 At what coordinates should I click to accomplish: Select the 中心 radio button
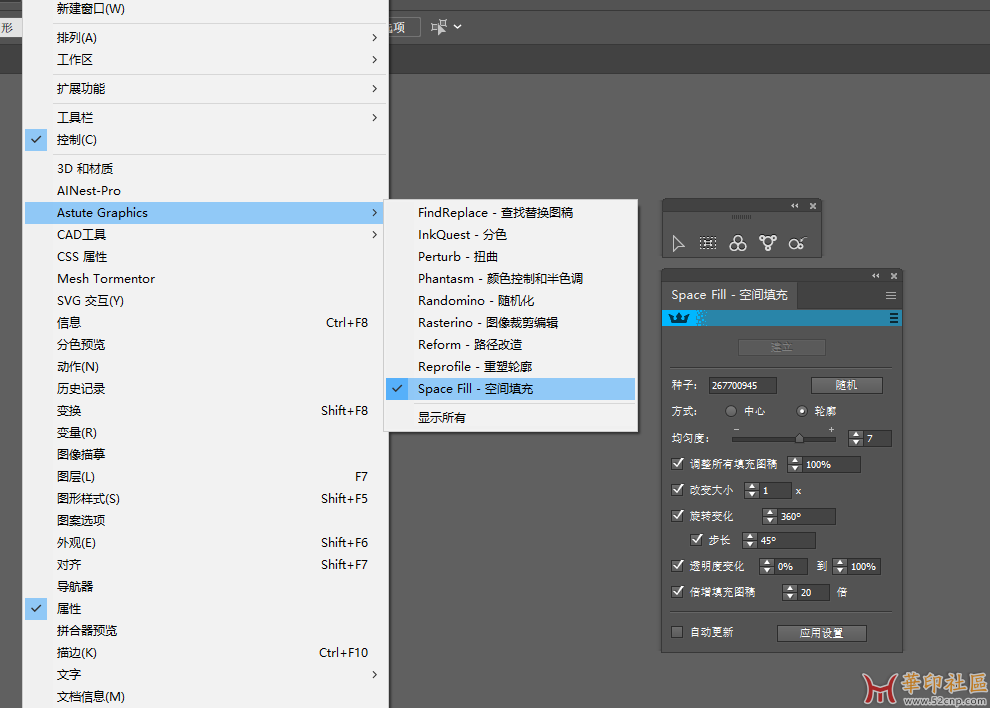click(731, 411)
